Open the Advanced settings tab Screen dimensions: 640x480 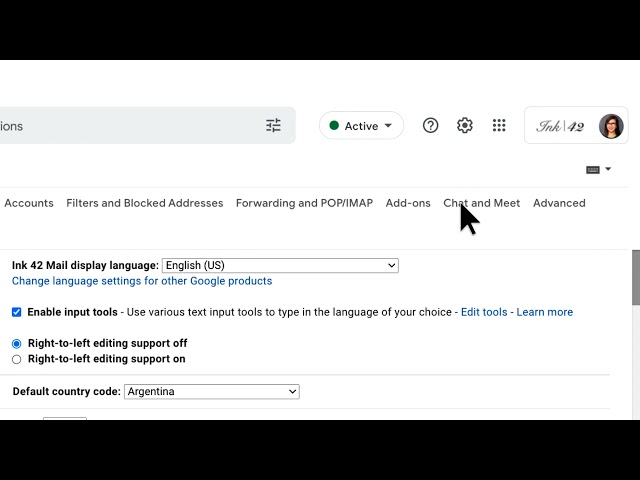click(559, 203)
